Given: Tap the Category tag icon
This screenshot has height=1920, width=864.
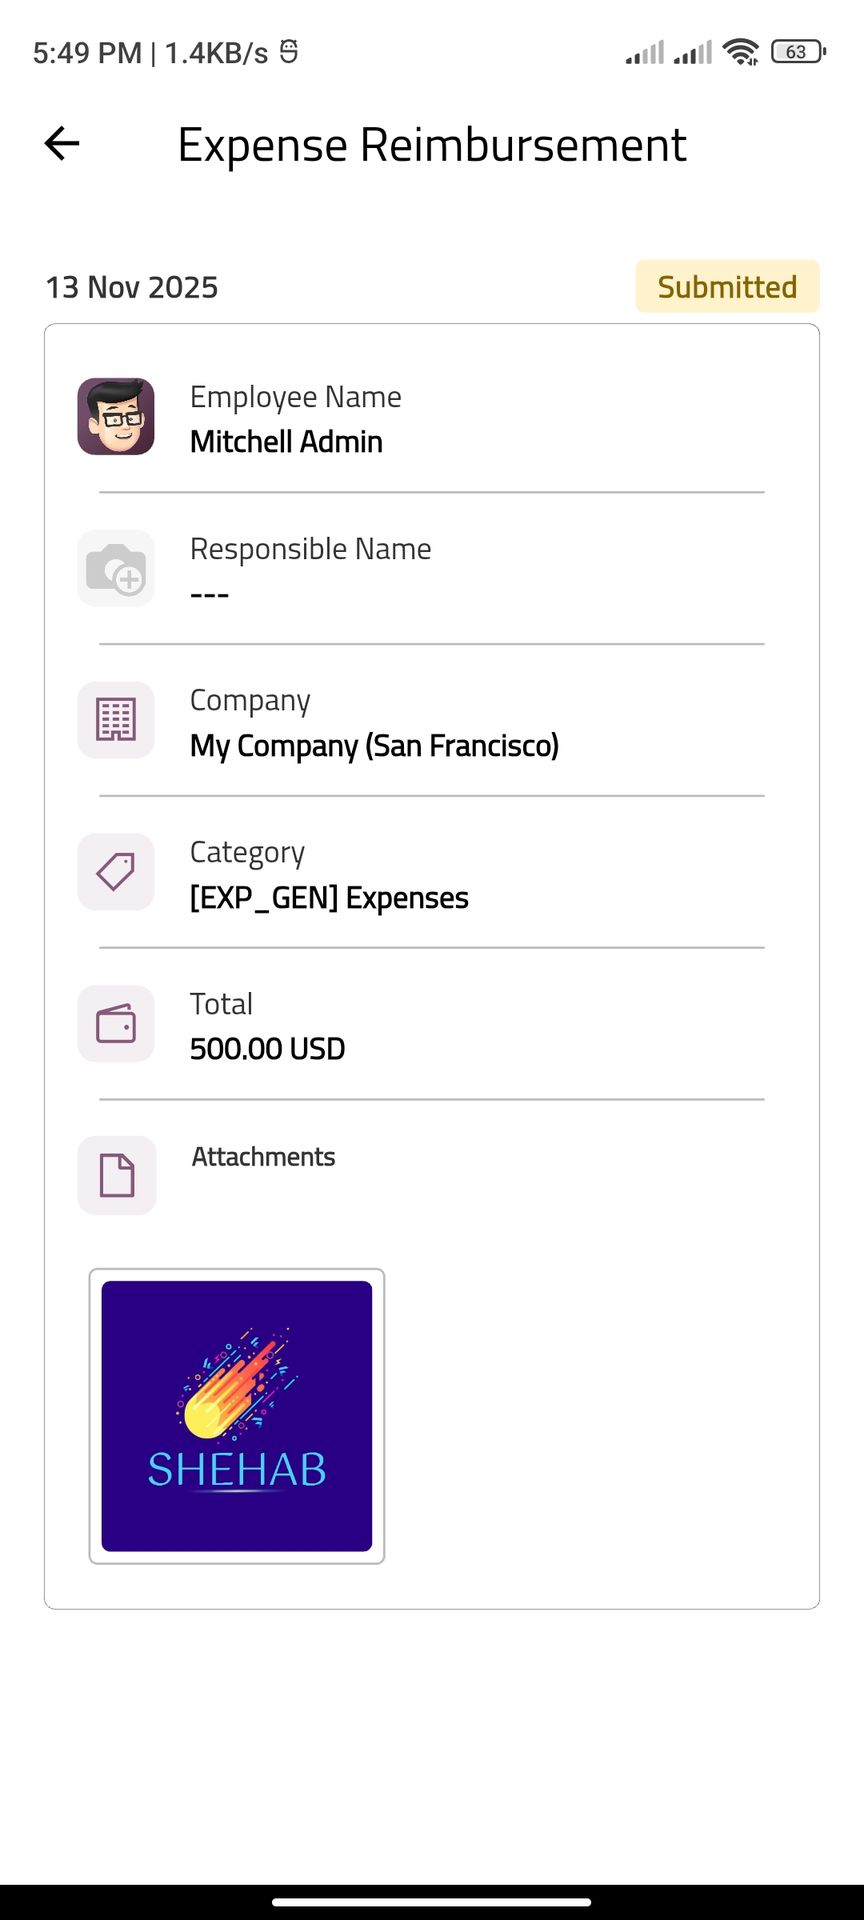Looking at the screenshot, I should (116, 872).
